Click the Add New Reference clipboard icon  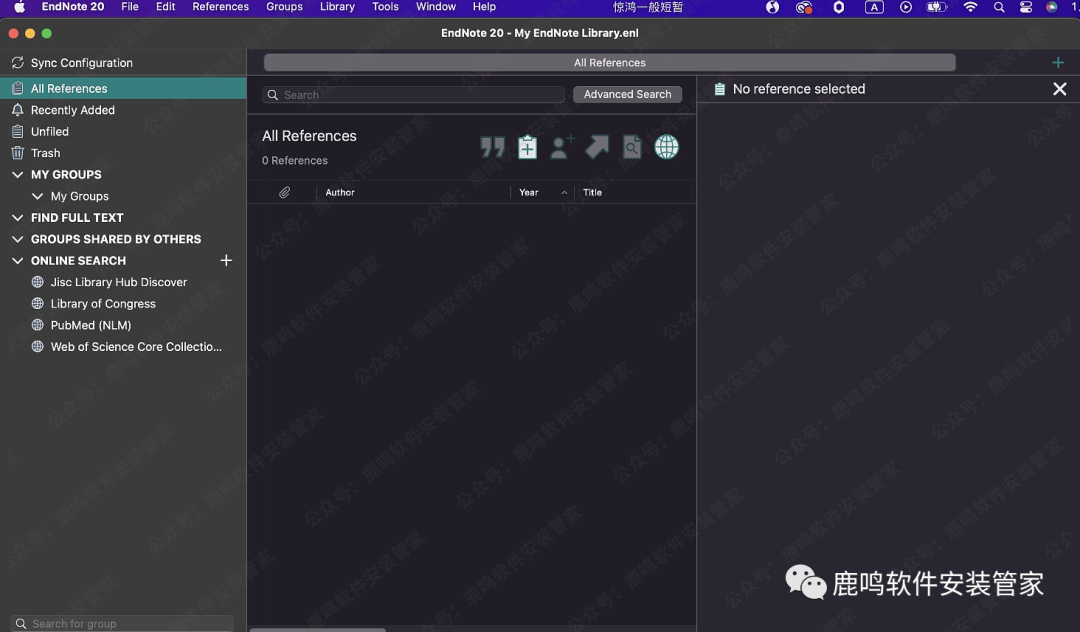(x=527, y=147)
